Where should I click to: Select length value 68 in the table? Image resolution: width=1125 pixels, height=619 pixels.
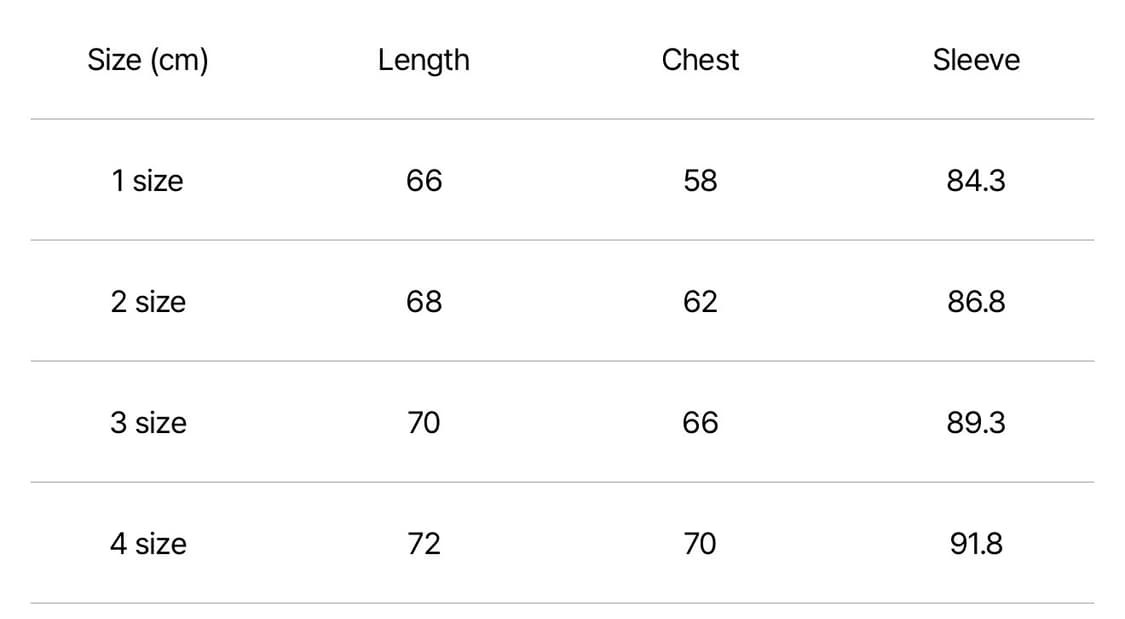pyautogui.click(x=424, y=302)
